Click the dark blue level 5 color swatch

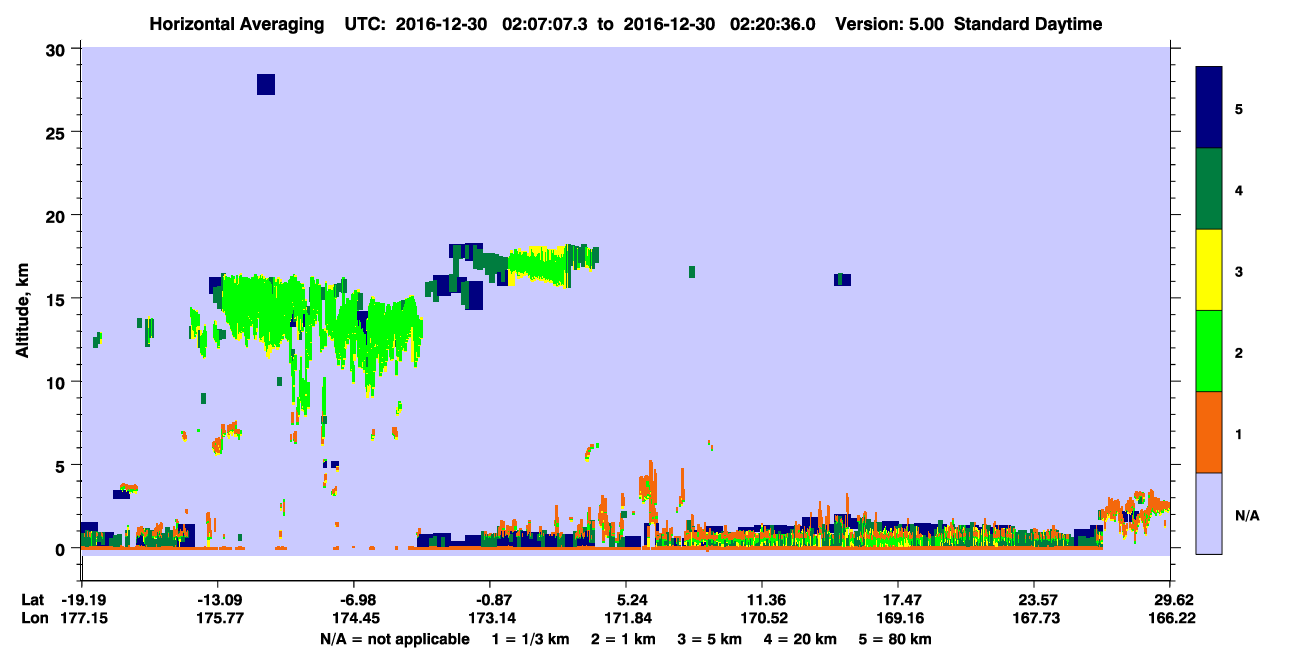tap(1209, 107)
